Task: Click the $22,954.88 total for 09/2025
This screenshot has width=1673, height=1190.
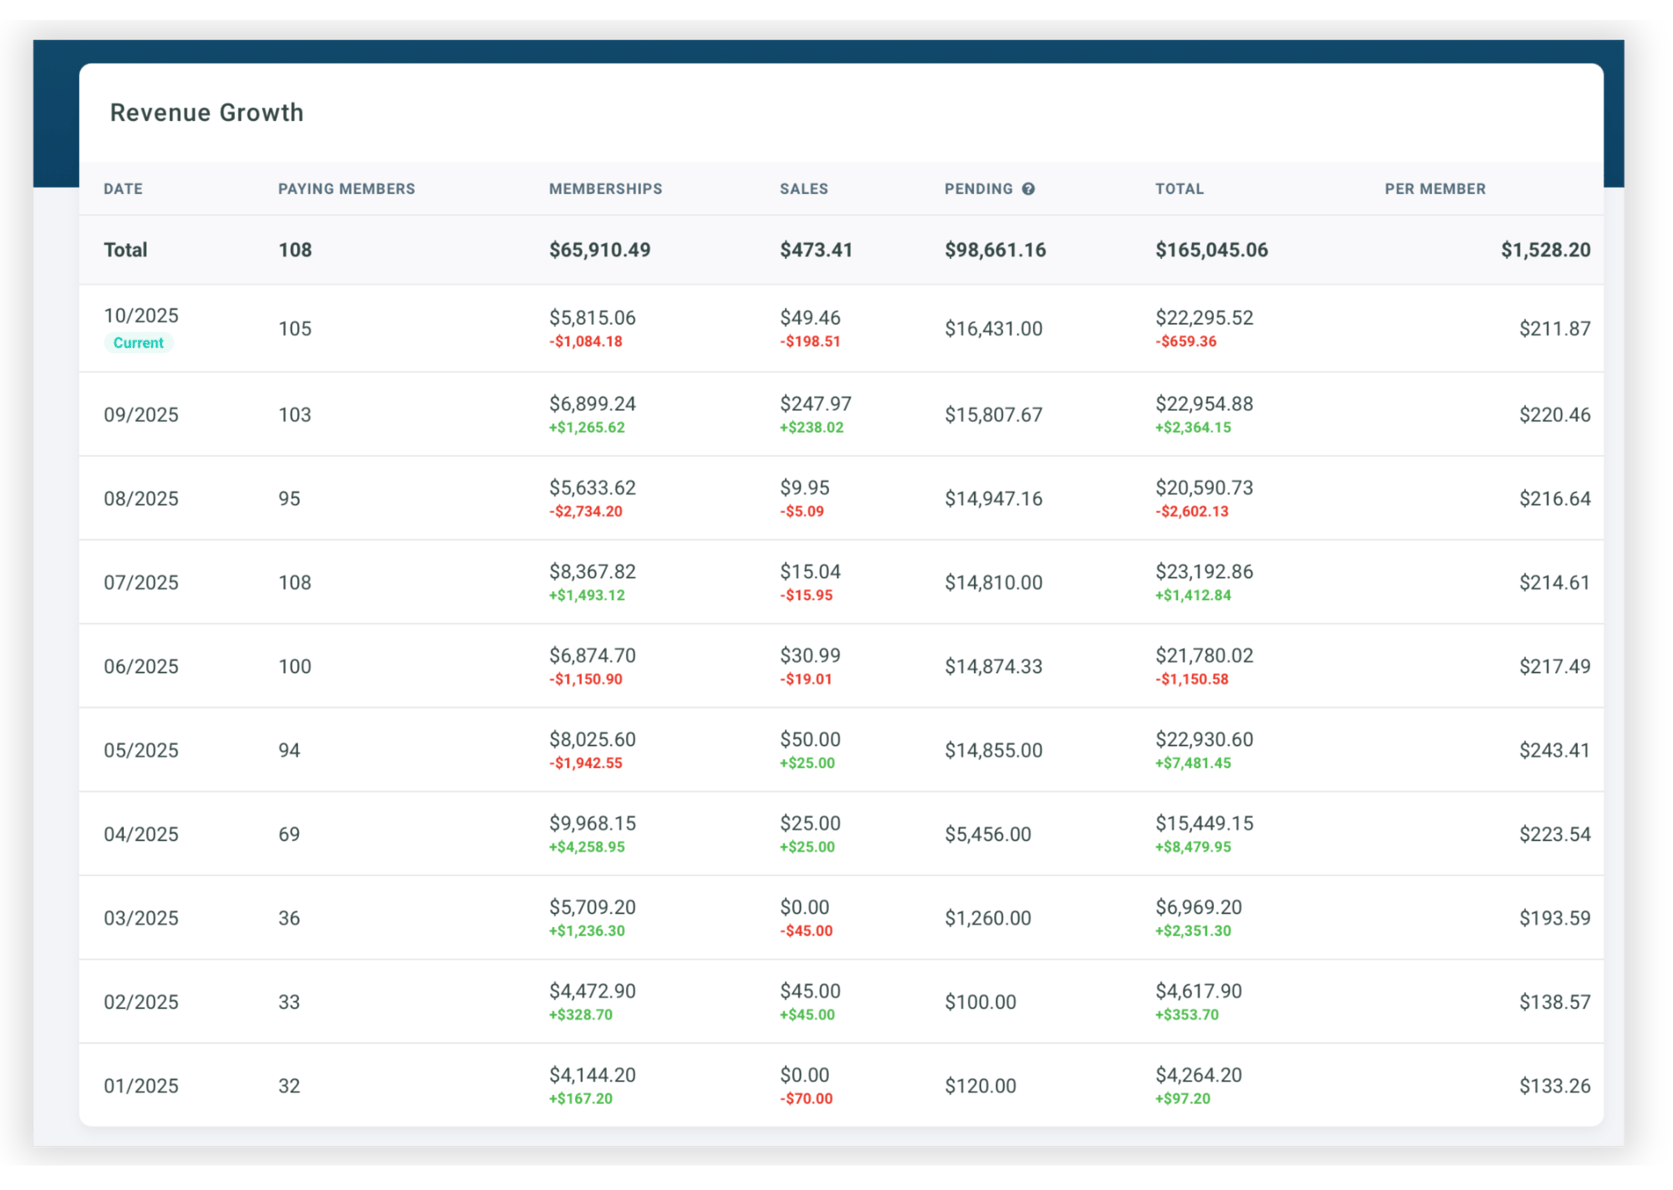Action: pyautogui.click(x=1204, y=403)
